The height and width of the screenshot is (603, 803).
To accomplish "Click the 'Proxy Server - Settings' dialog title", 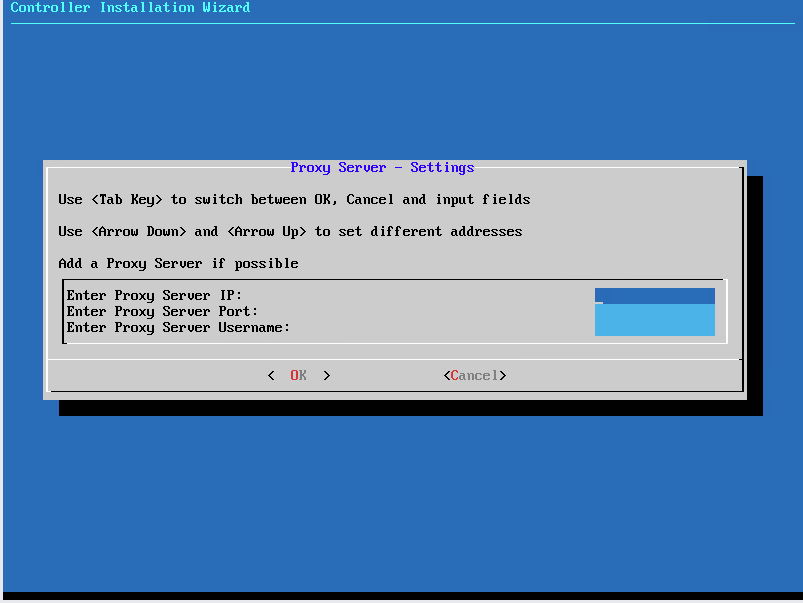I will click(382, 168).
